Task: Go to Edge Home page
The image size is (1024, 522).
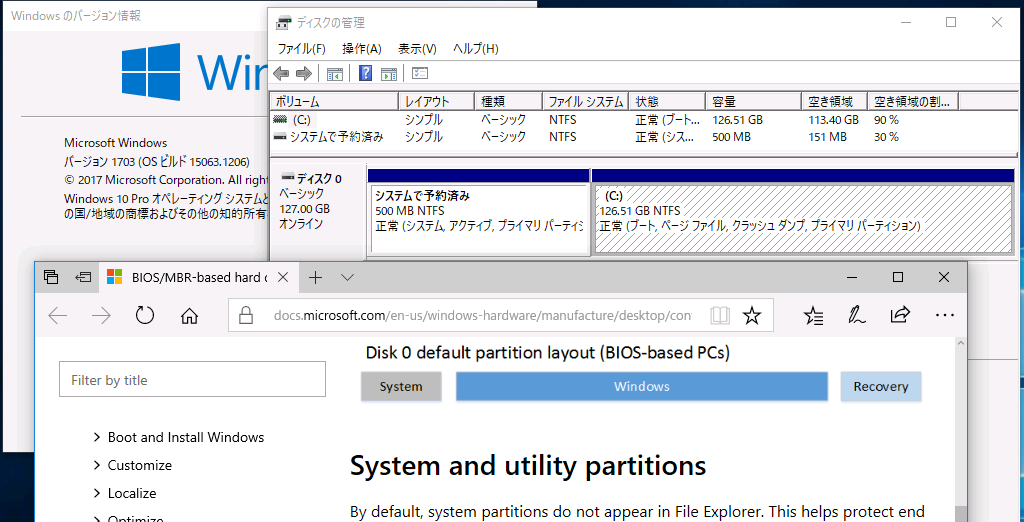Action: 189,316
